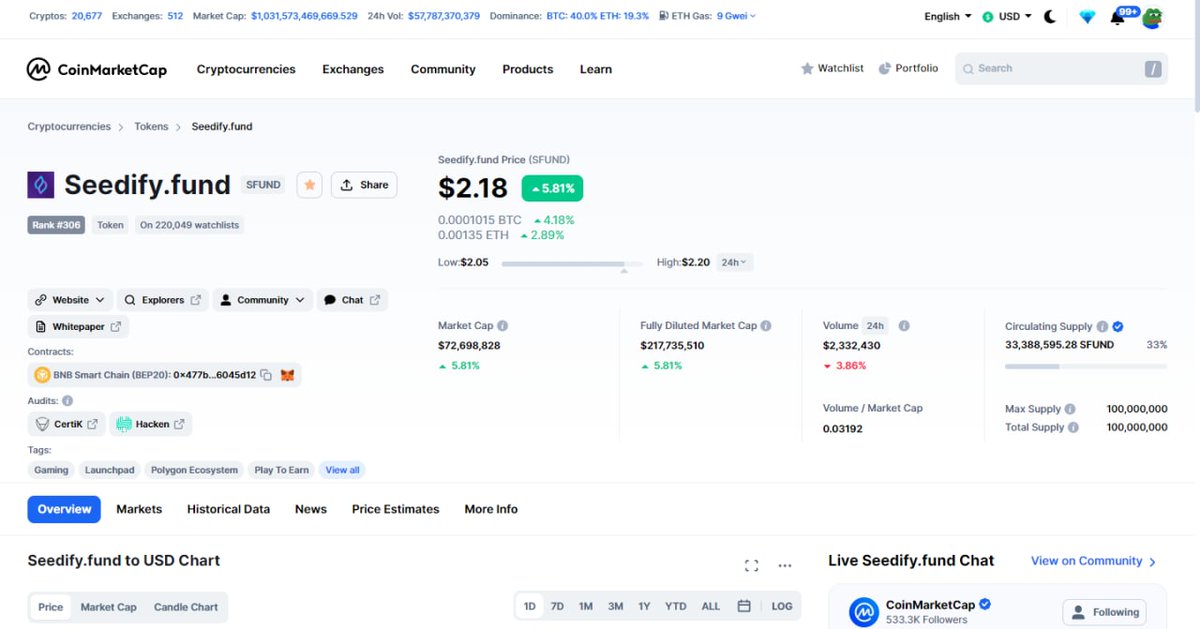
Task: Toggle dark mode moon icon
Action: pos(1050,16)
